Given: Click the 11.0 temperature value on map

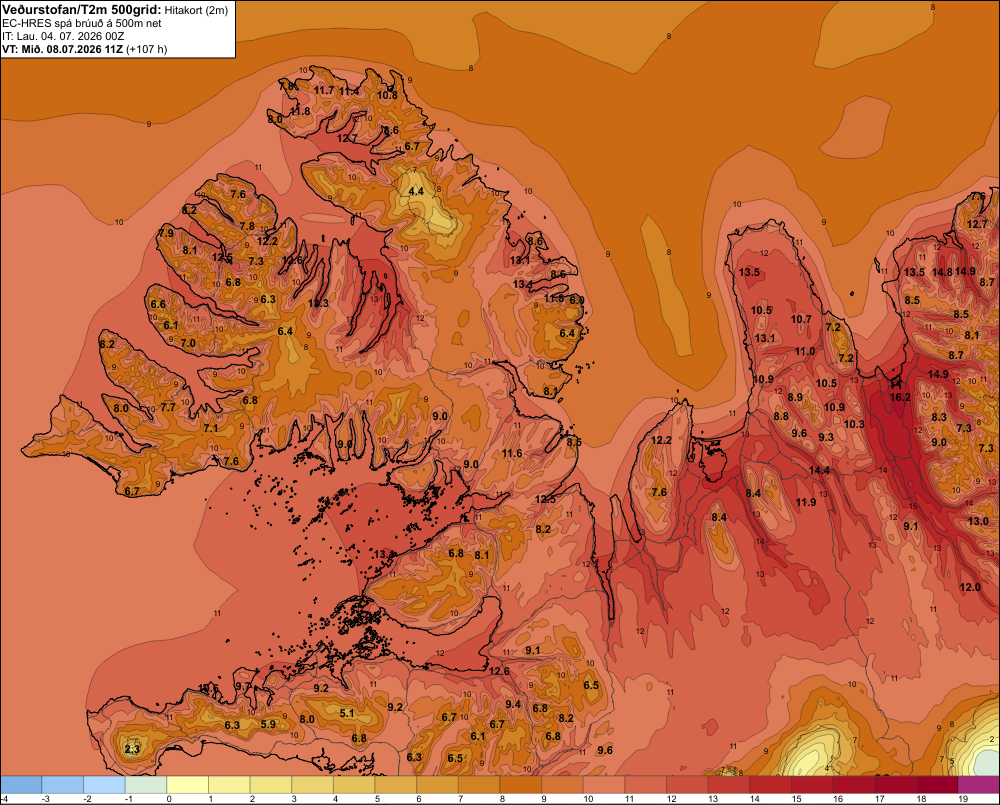Looking at the screenshot, I should click(x=805, y=351).
